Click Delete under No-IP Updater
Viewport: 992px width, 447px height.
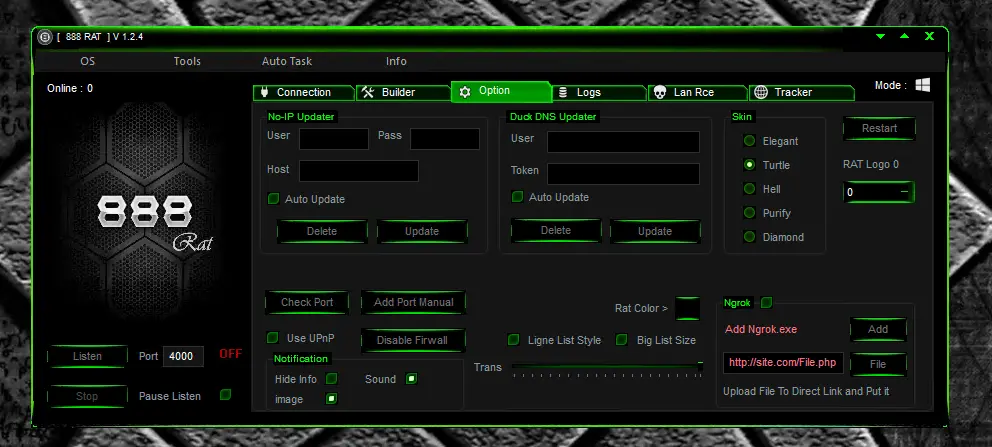pyautogui.click(x=322, y=231)
